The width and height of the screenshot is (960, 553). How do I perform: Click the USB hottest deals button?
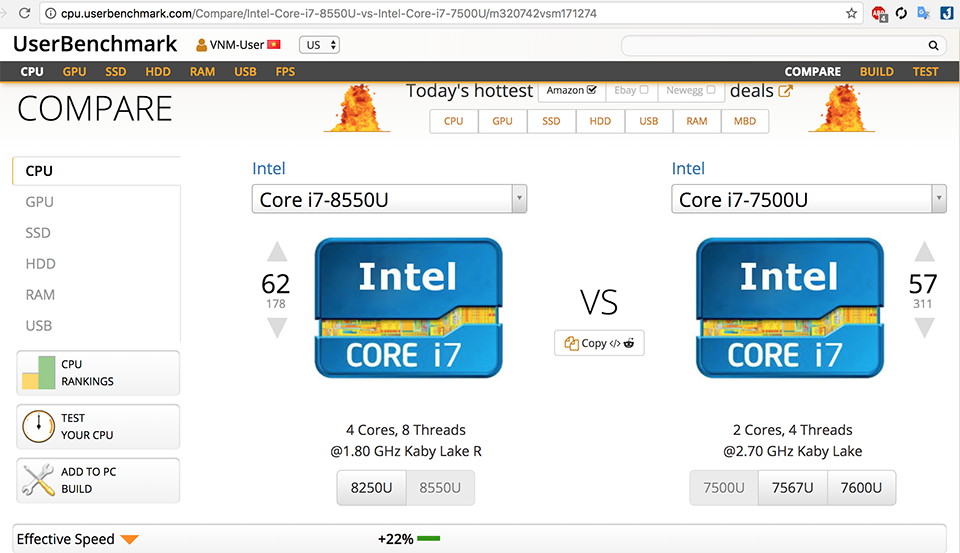[648, 121]
